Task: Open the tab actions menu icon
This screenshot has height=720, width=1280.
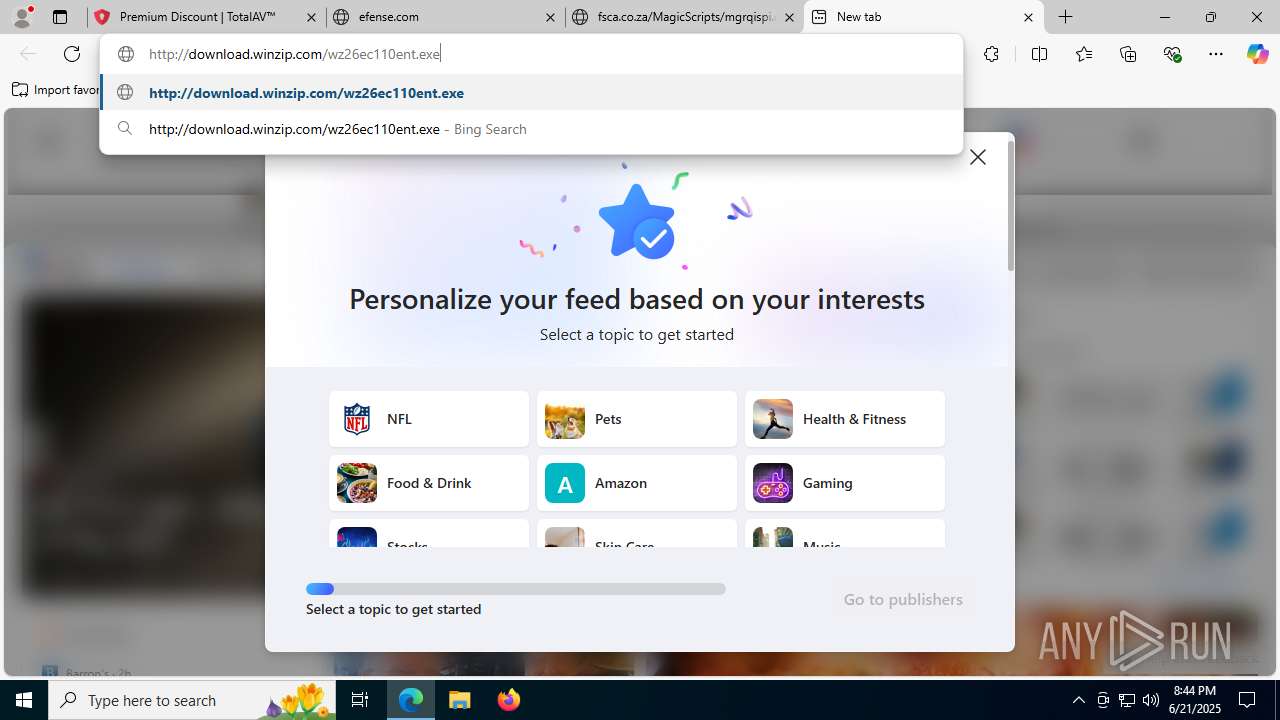Action: (60, 17)
